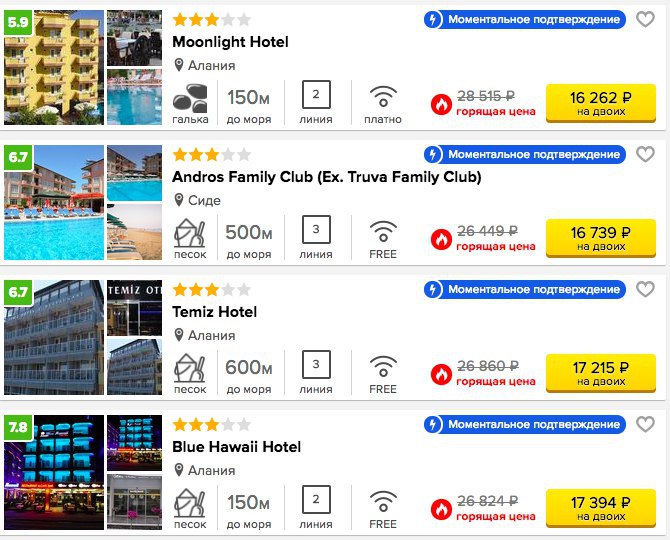The height and width of the screenshot is (540, 670).
Task: Click free Wi-Fi icon for Temiz Hotel
Action: click(383, 366)
